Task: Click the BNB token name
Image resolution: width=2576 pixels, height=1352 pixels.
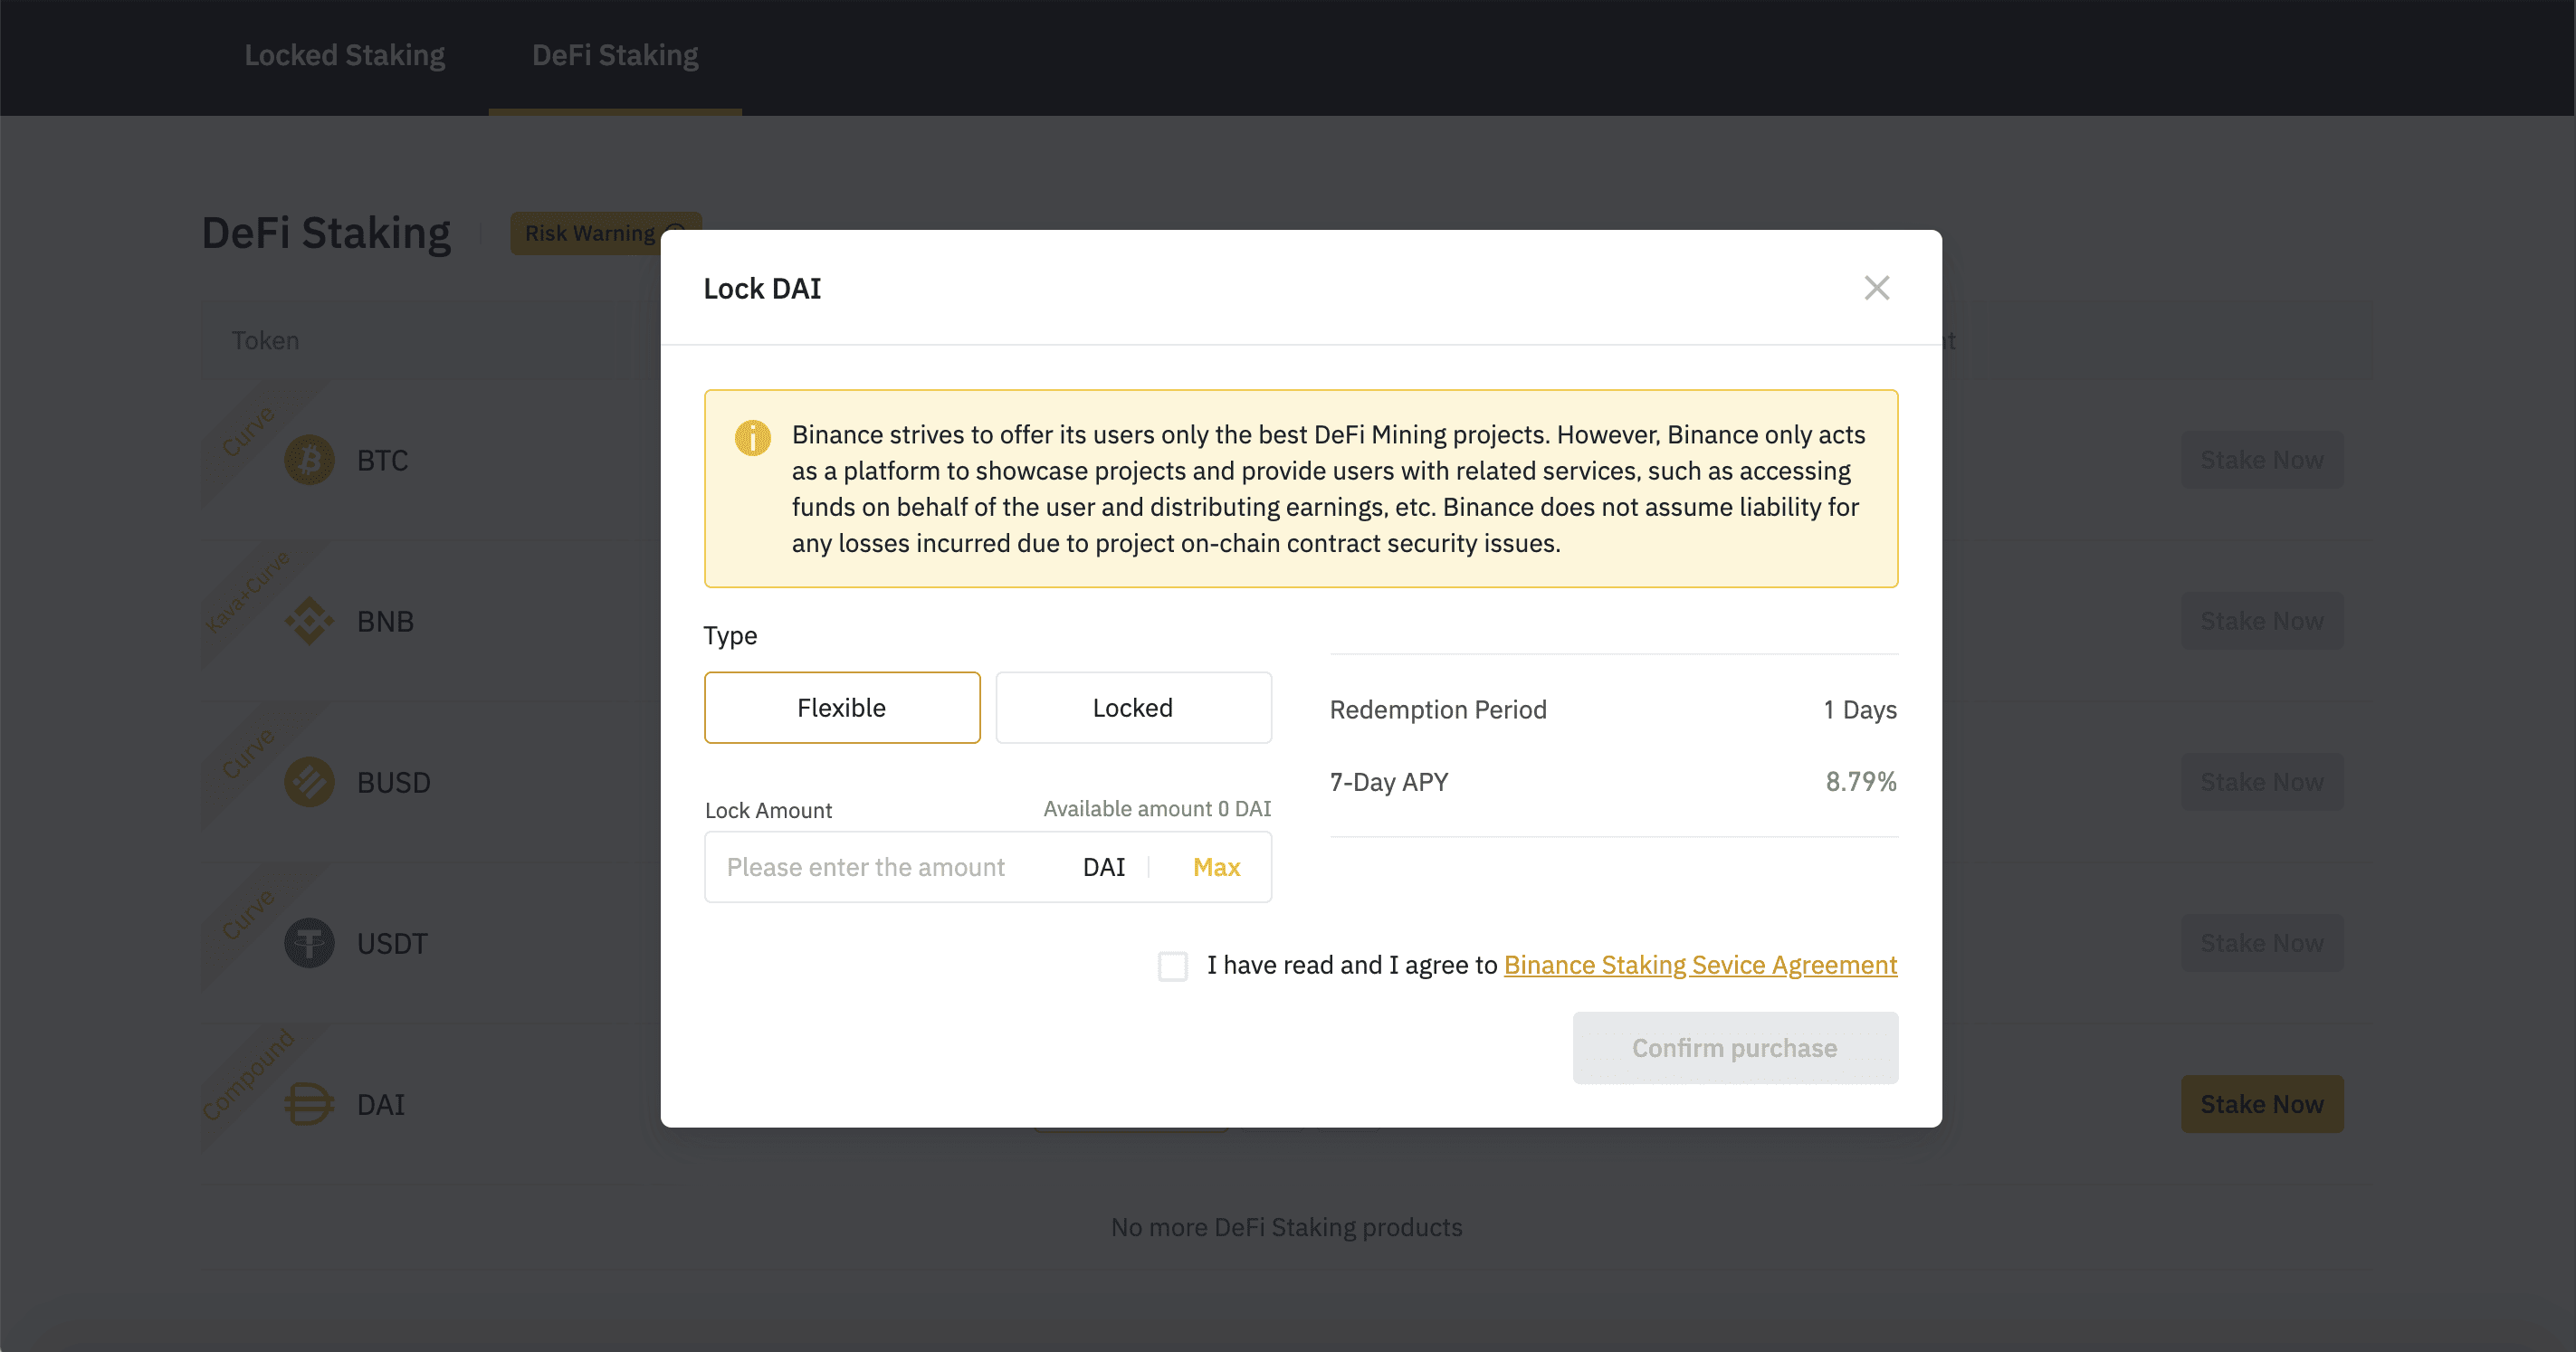Action: (x=385, y=621)
